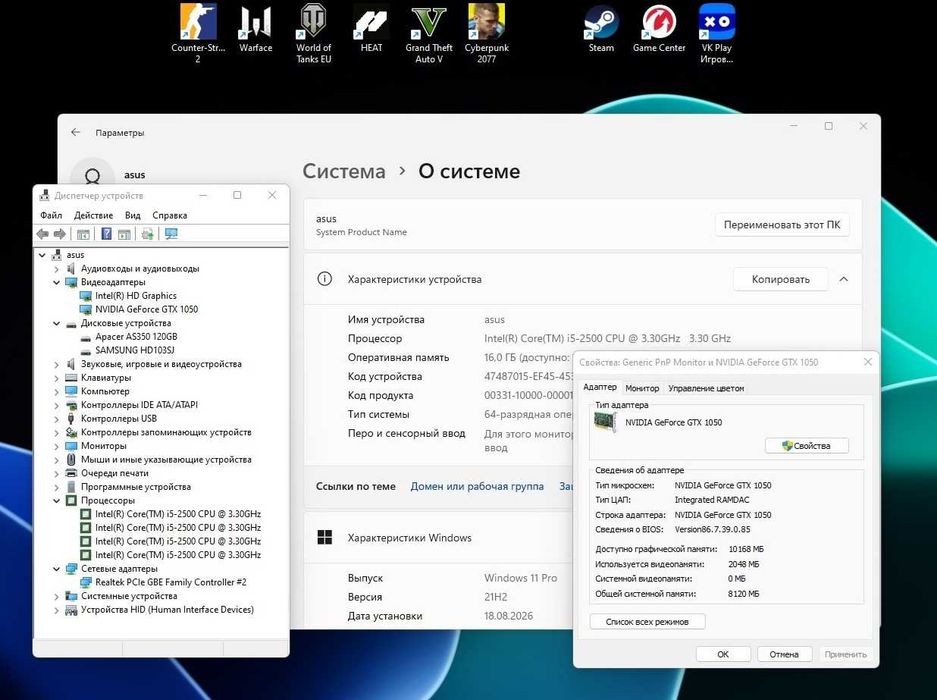Click the printer-style update driver toolbar icon

coord(148,234)
